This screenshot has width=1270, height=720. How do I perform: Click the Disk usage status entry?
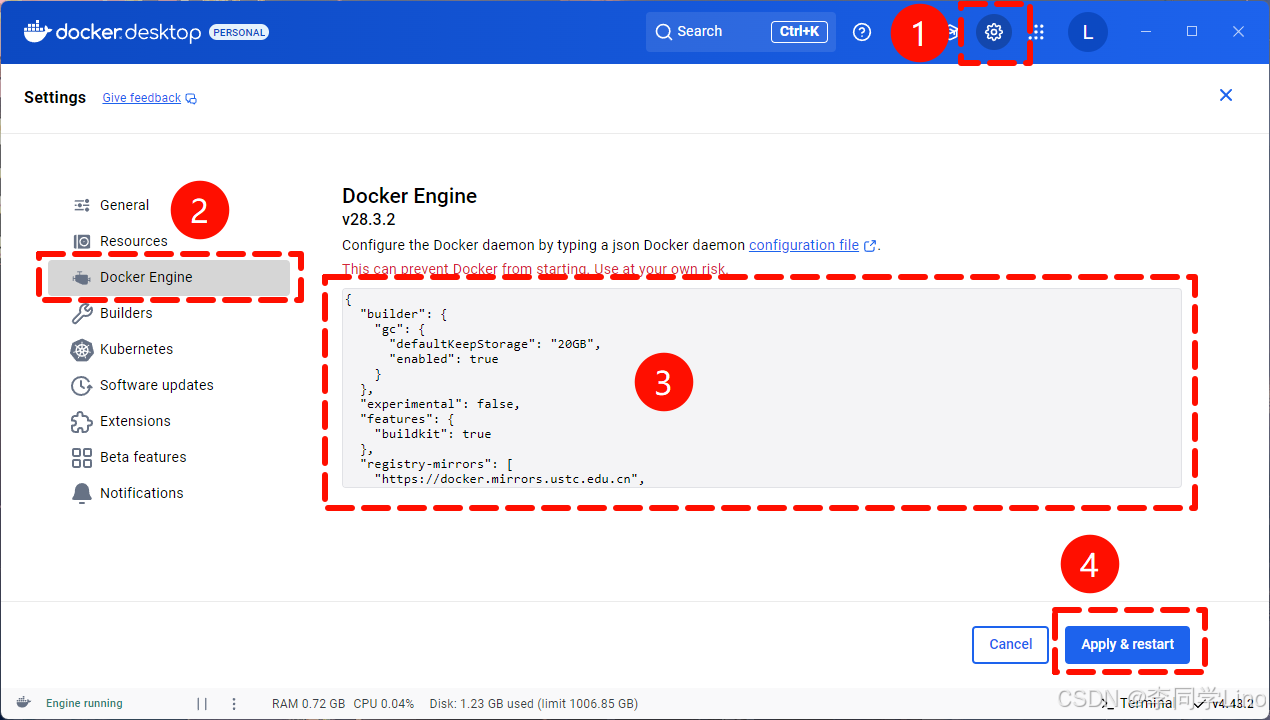[x=533, y=704]
